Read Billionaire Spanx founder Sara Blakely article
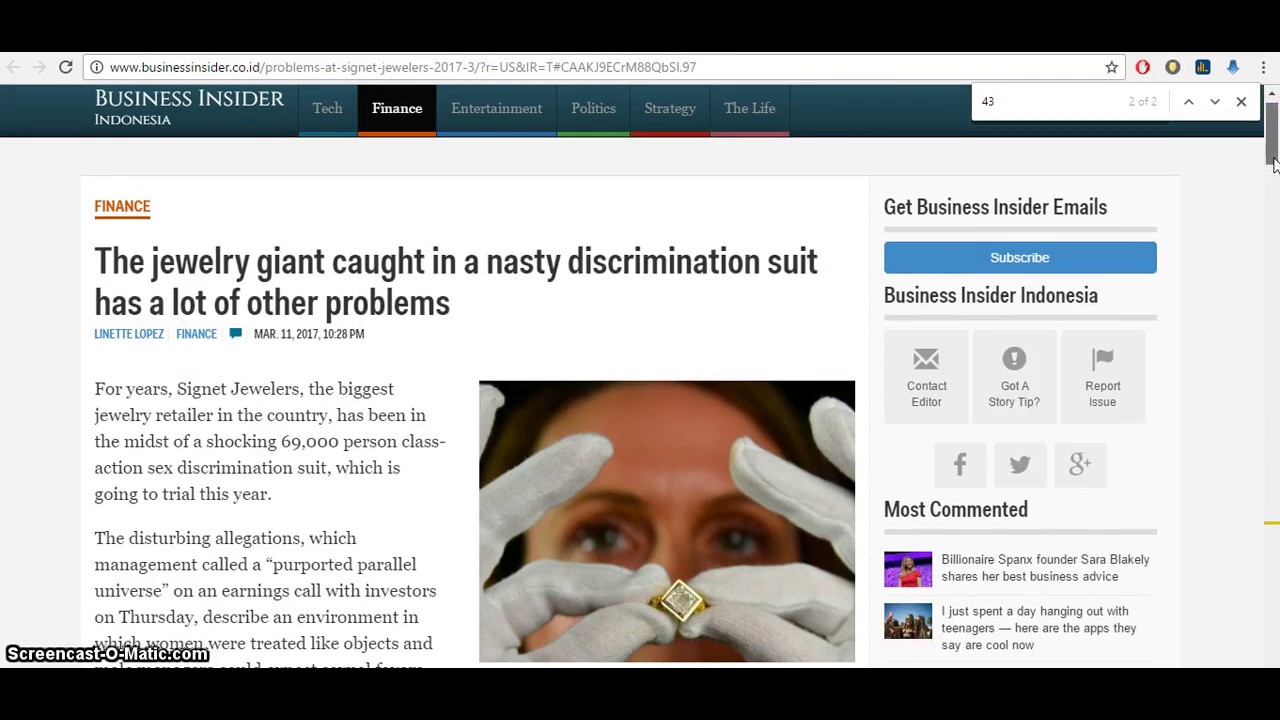The image size is (1280, 720). pyautogui.click(x=1045, y=568)
